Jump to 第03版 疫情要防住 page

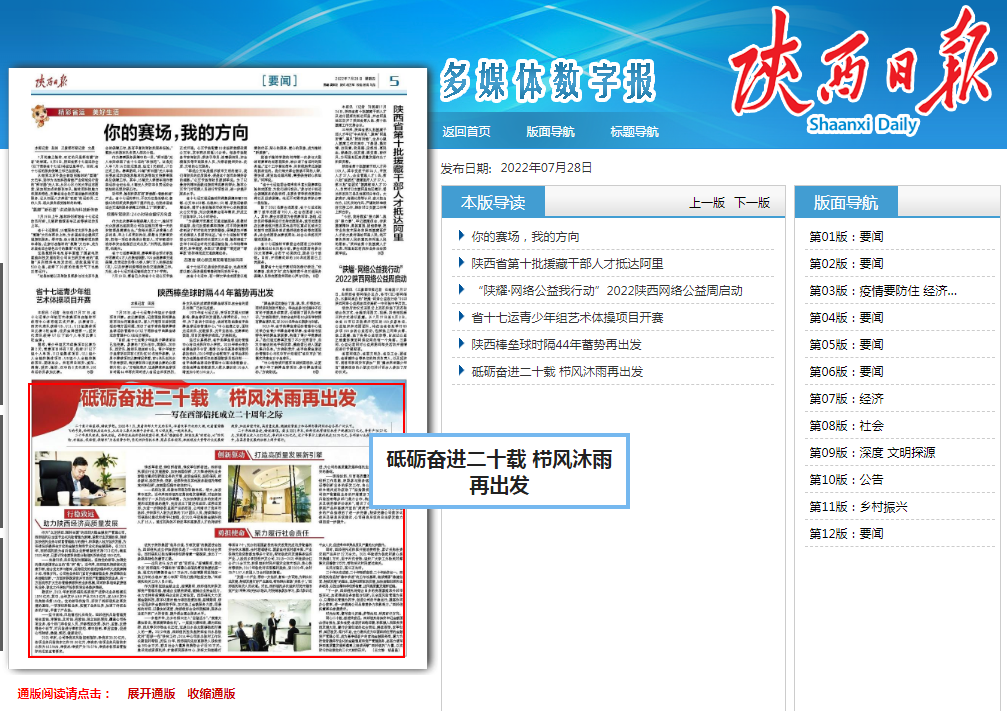(x=882, y=291)
